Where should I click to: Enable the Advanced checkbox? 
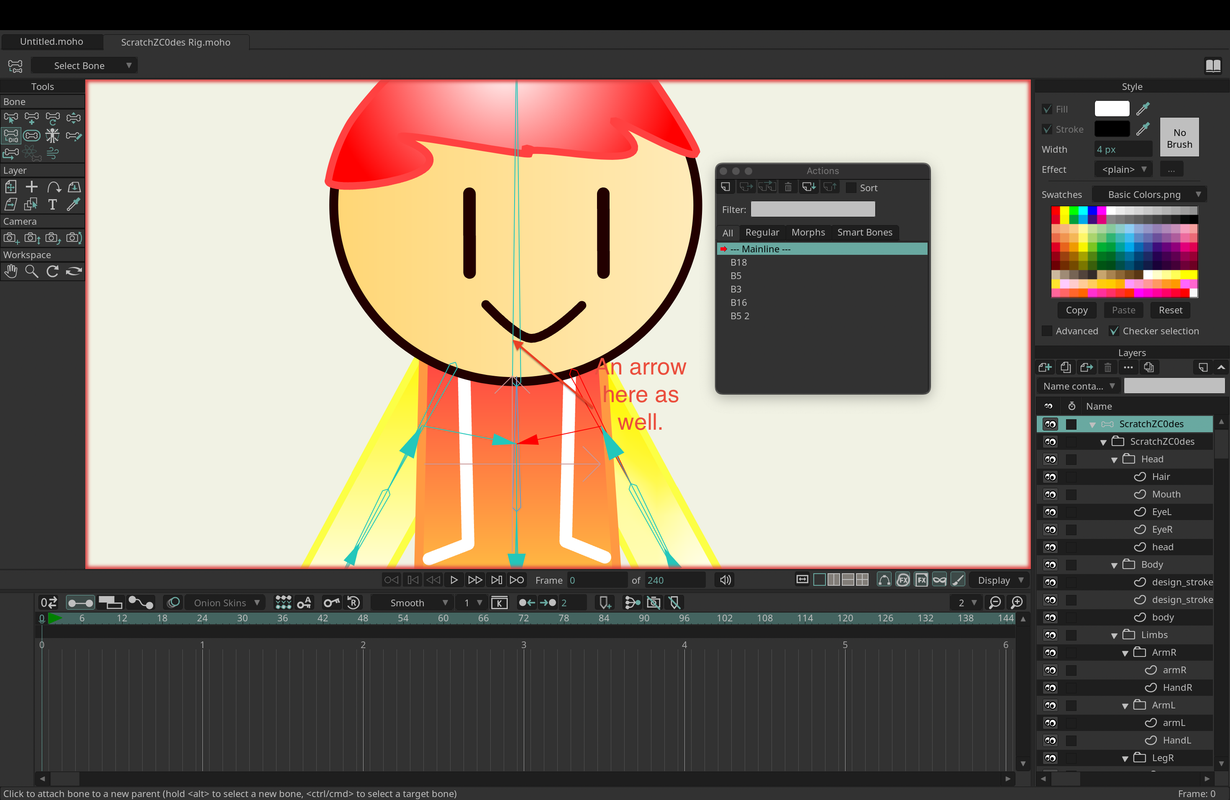(x=1047, y=331)
